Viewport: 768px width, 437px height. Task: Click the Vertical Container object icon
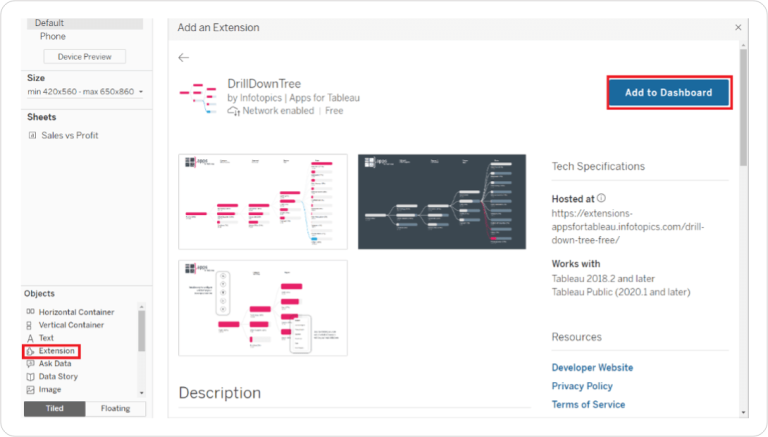[x=29, y=325]
